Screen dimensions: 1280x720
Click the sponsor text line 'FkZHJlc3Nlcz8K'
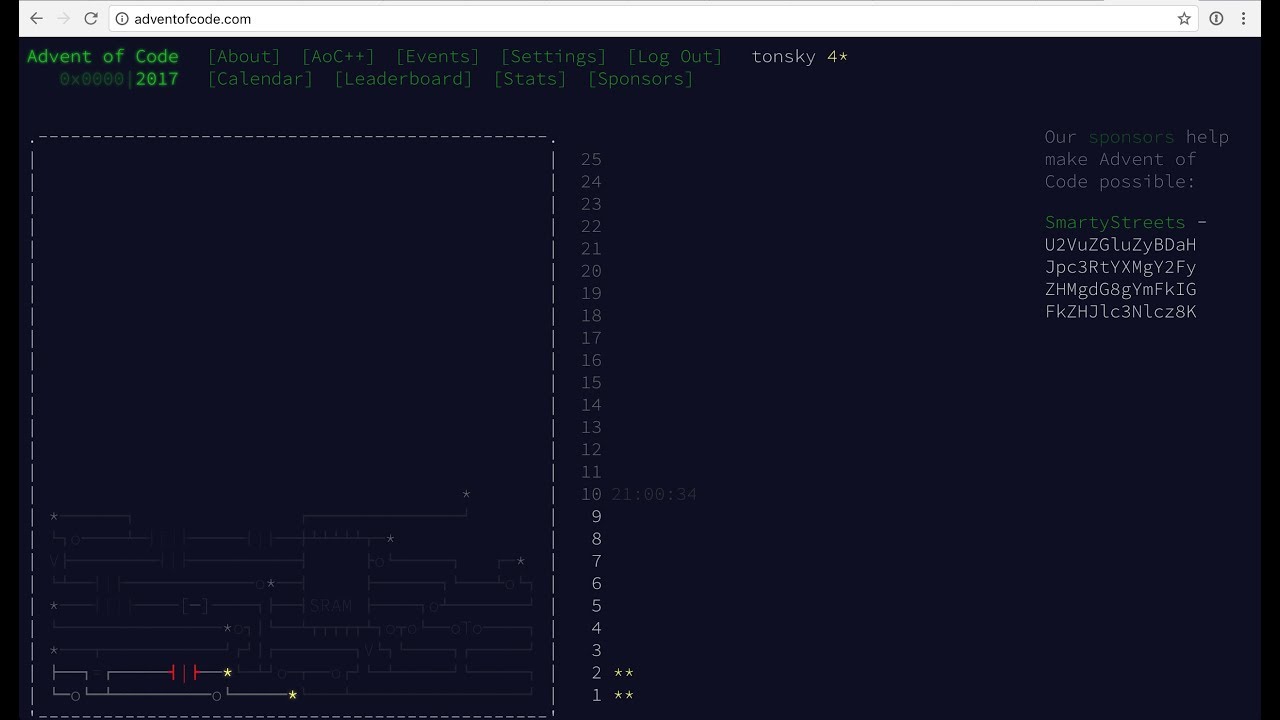pos(1121,312)
